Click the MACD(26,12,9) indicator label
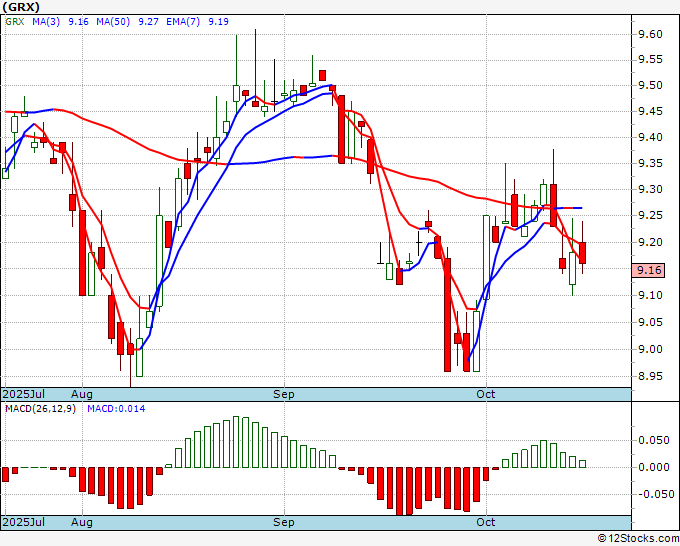 coord(40,409)
